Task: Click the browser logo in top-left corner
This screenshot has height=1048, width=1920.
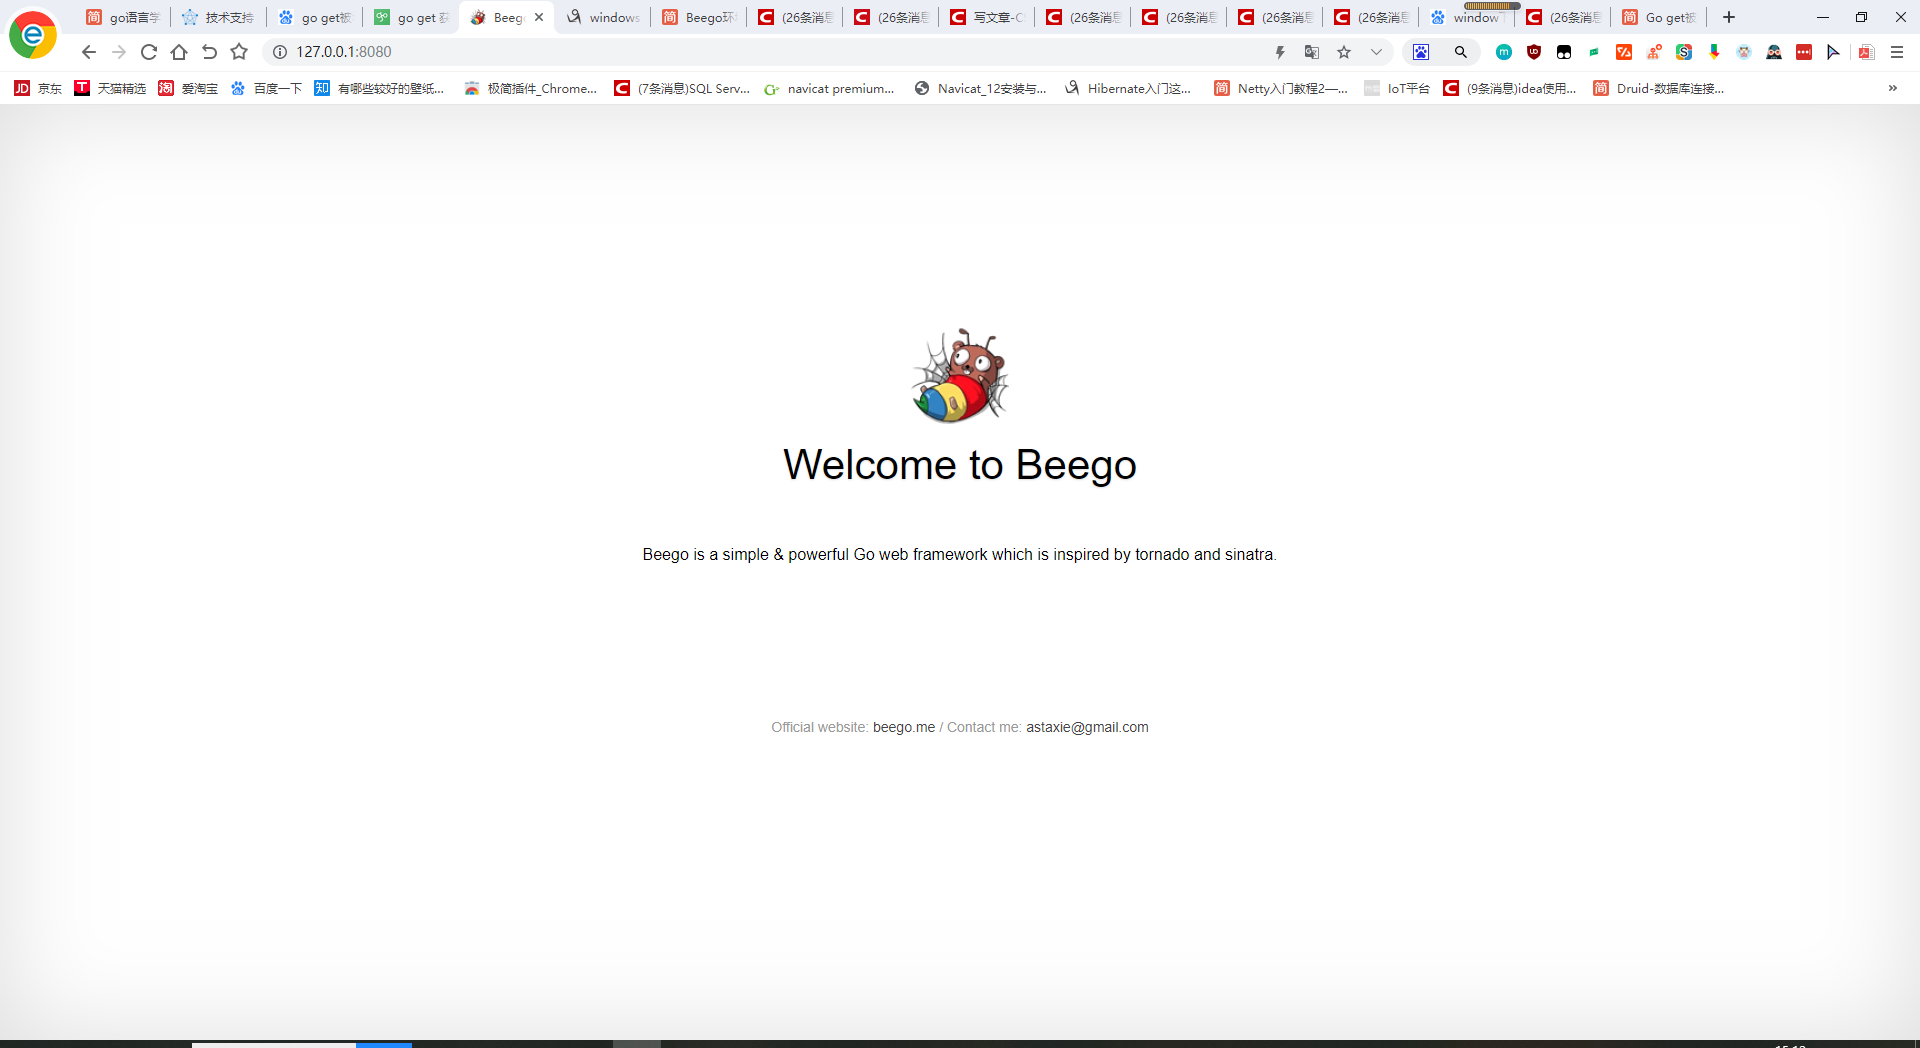Action: click(x=33, y=35)
